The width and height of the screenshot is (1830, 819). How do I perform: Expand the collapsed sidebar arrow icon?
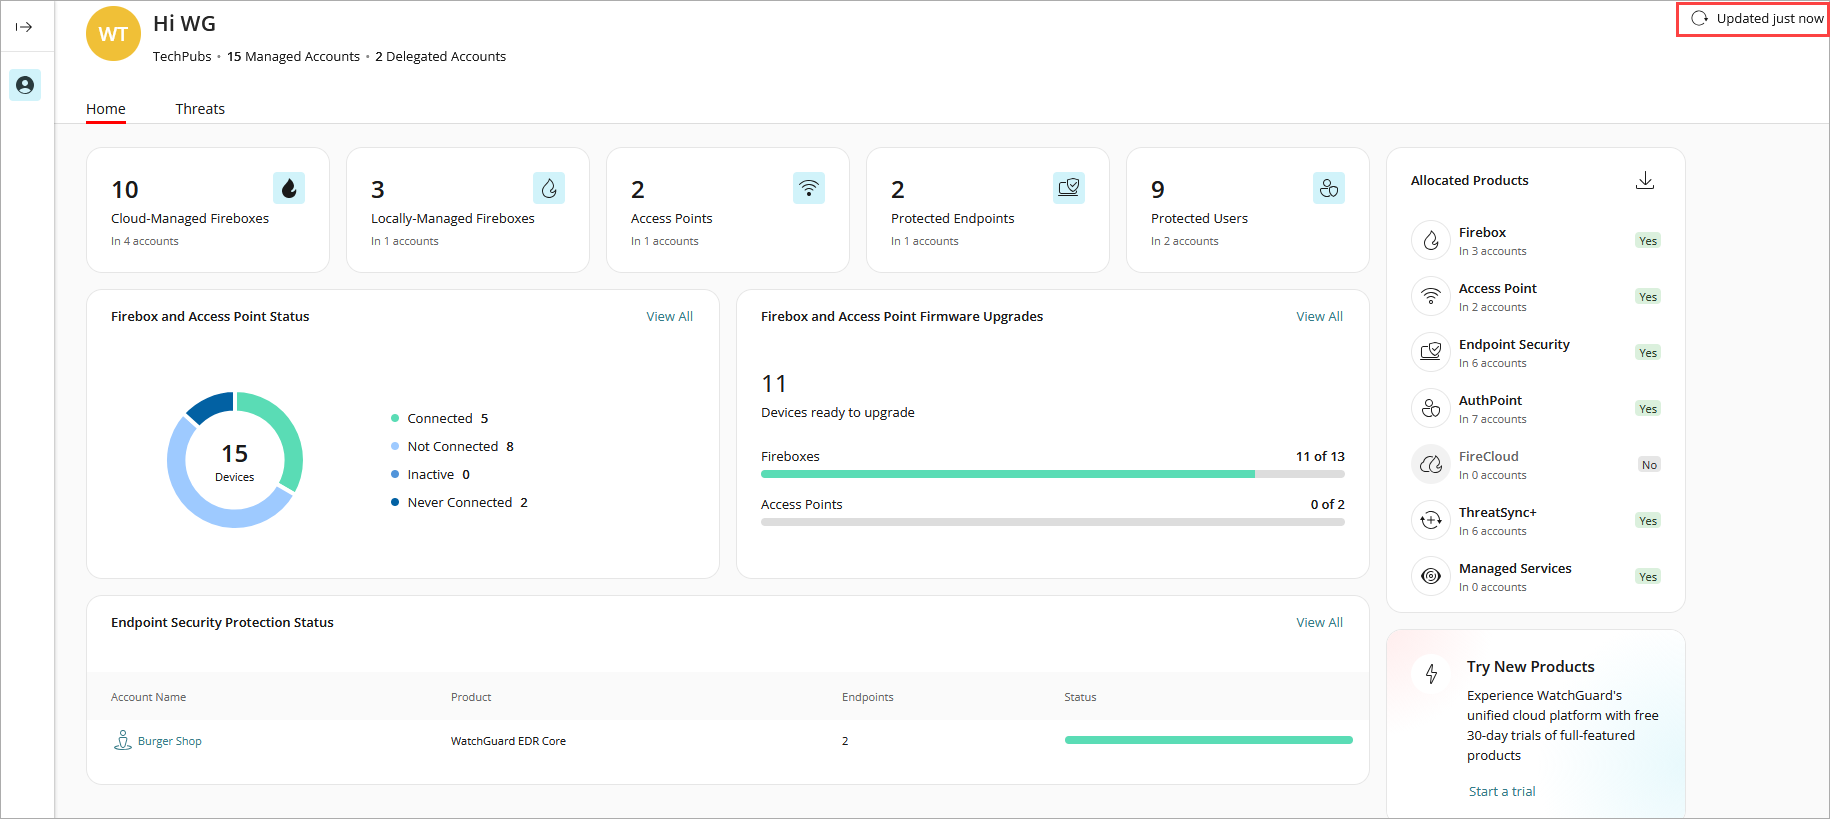24,27
